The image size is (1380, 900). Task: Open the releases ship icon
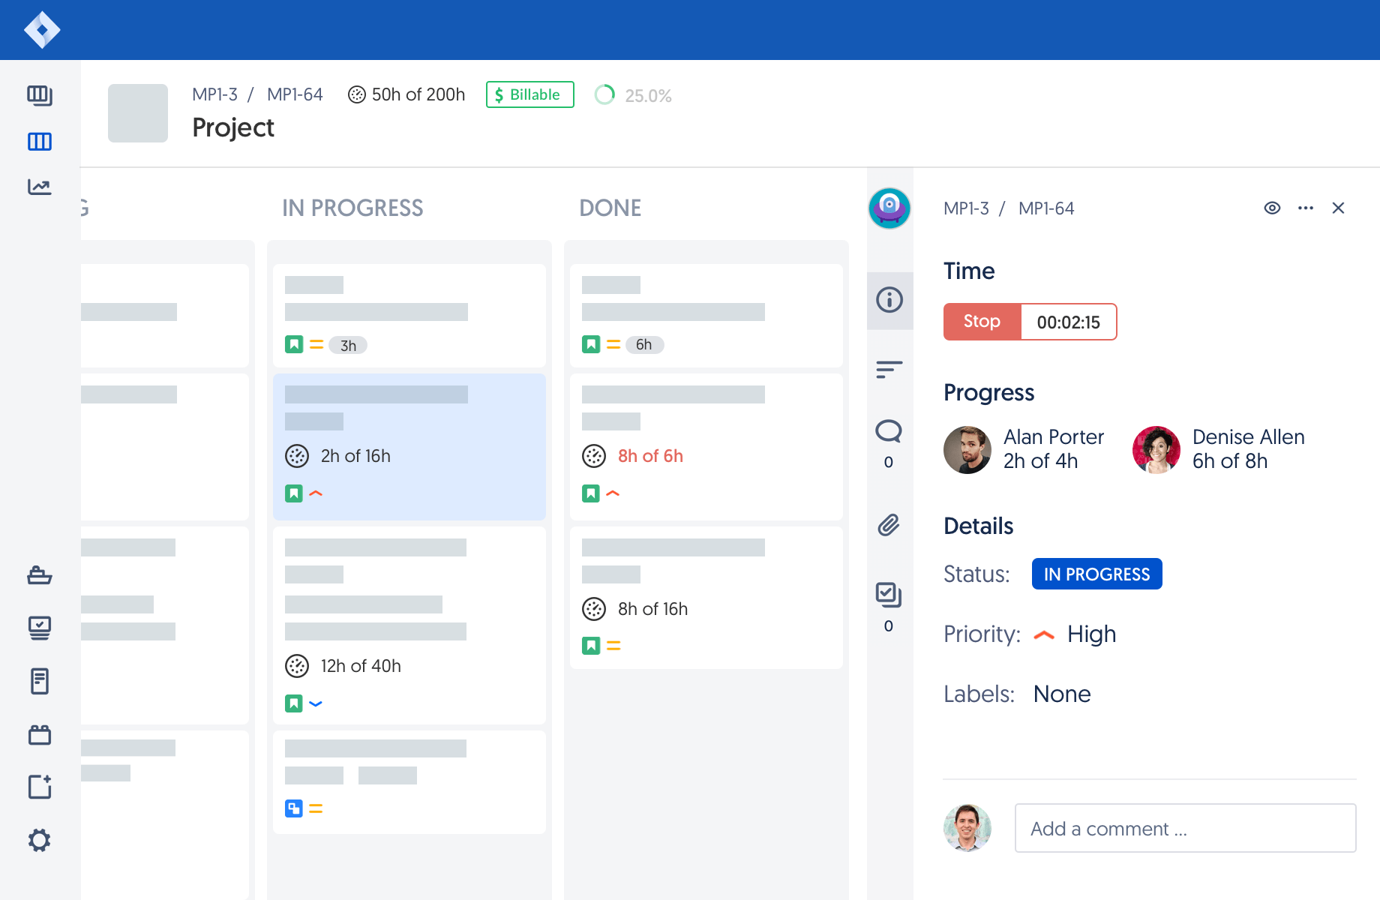click(40, 575)
